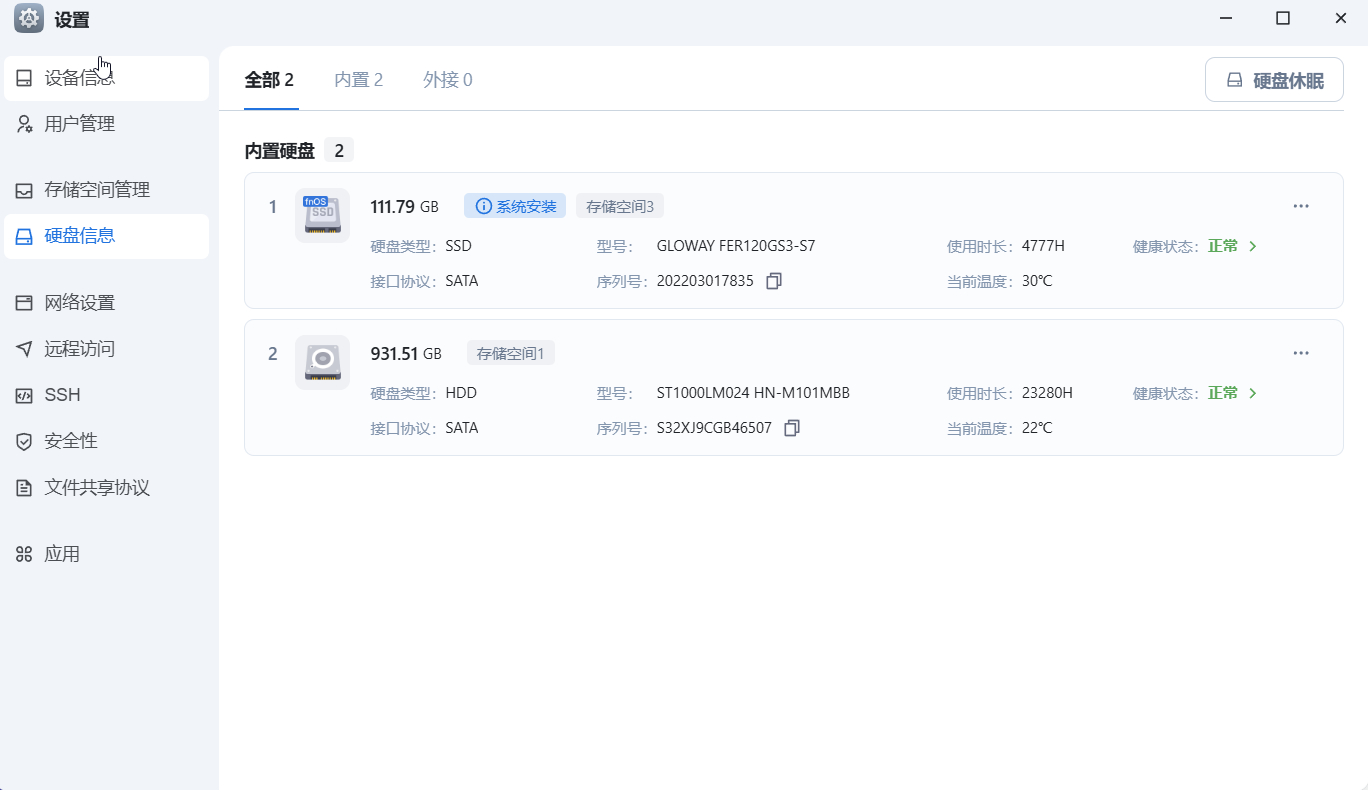The width and height of the screenshot is (1368, 790).
Task: Open more options for 111.79 GB disk
Action: [x=1301, y=206]
